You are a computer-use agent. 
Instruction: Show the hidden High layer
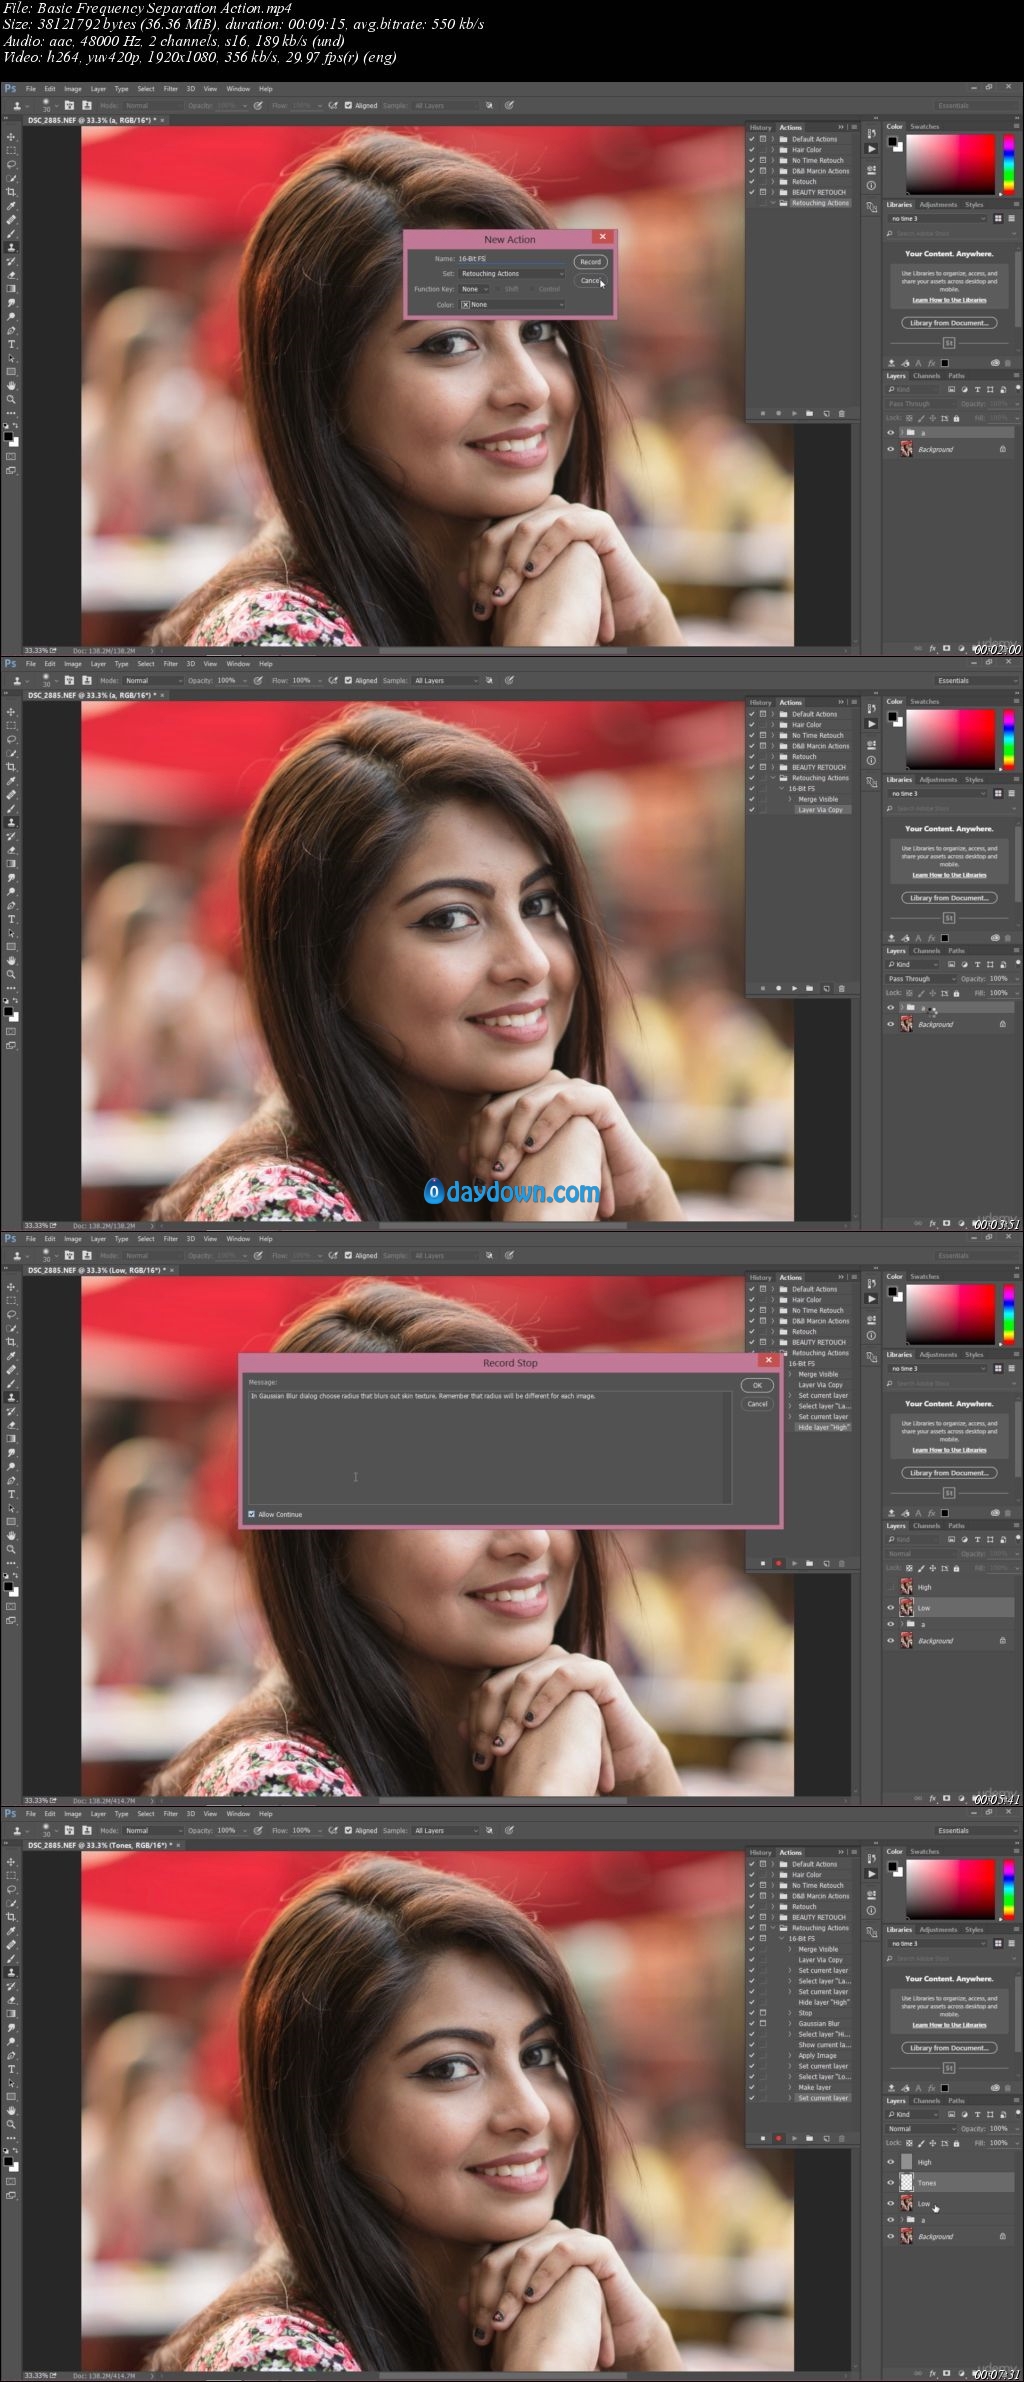tap(890, 1587)
